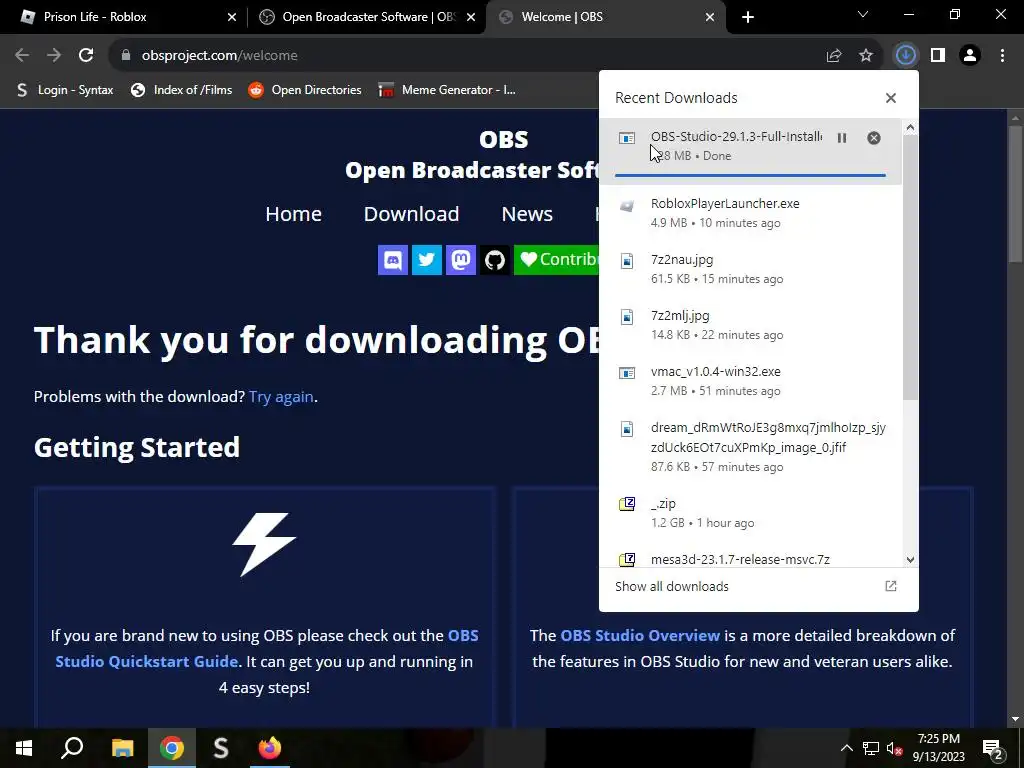
Task: Click the green Contribute button
Action: pyautogui.click(x=556, y=260)
